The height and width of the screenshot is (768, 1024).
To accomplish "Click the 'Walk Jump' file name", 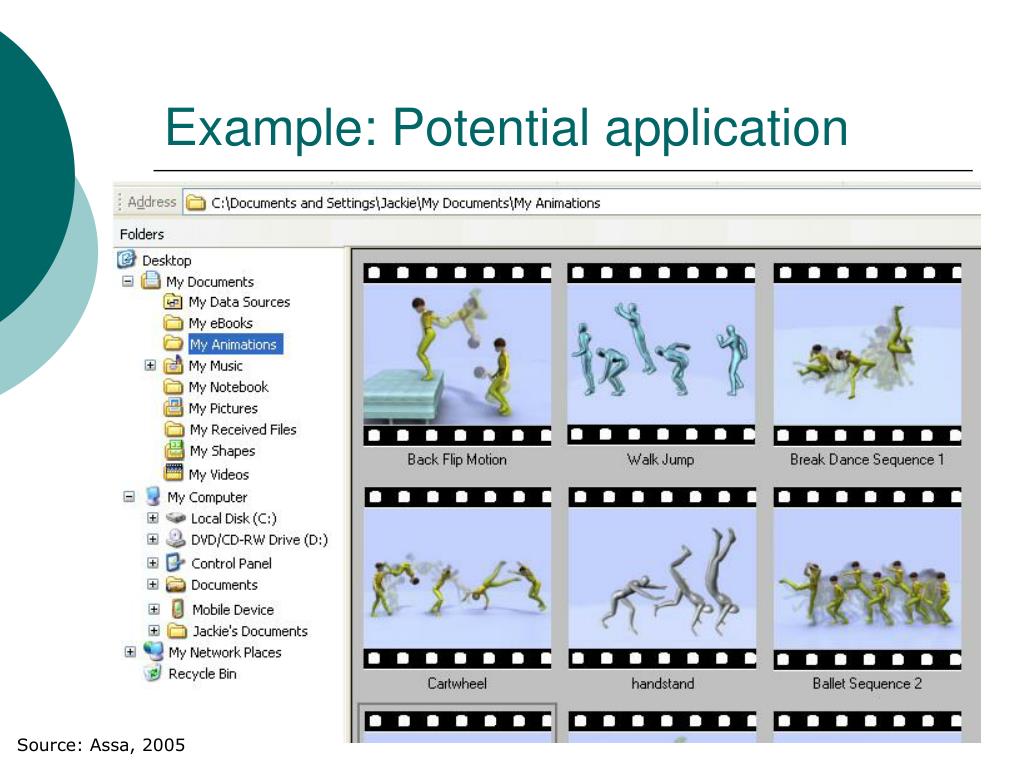I will (661, 460).
